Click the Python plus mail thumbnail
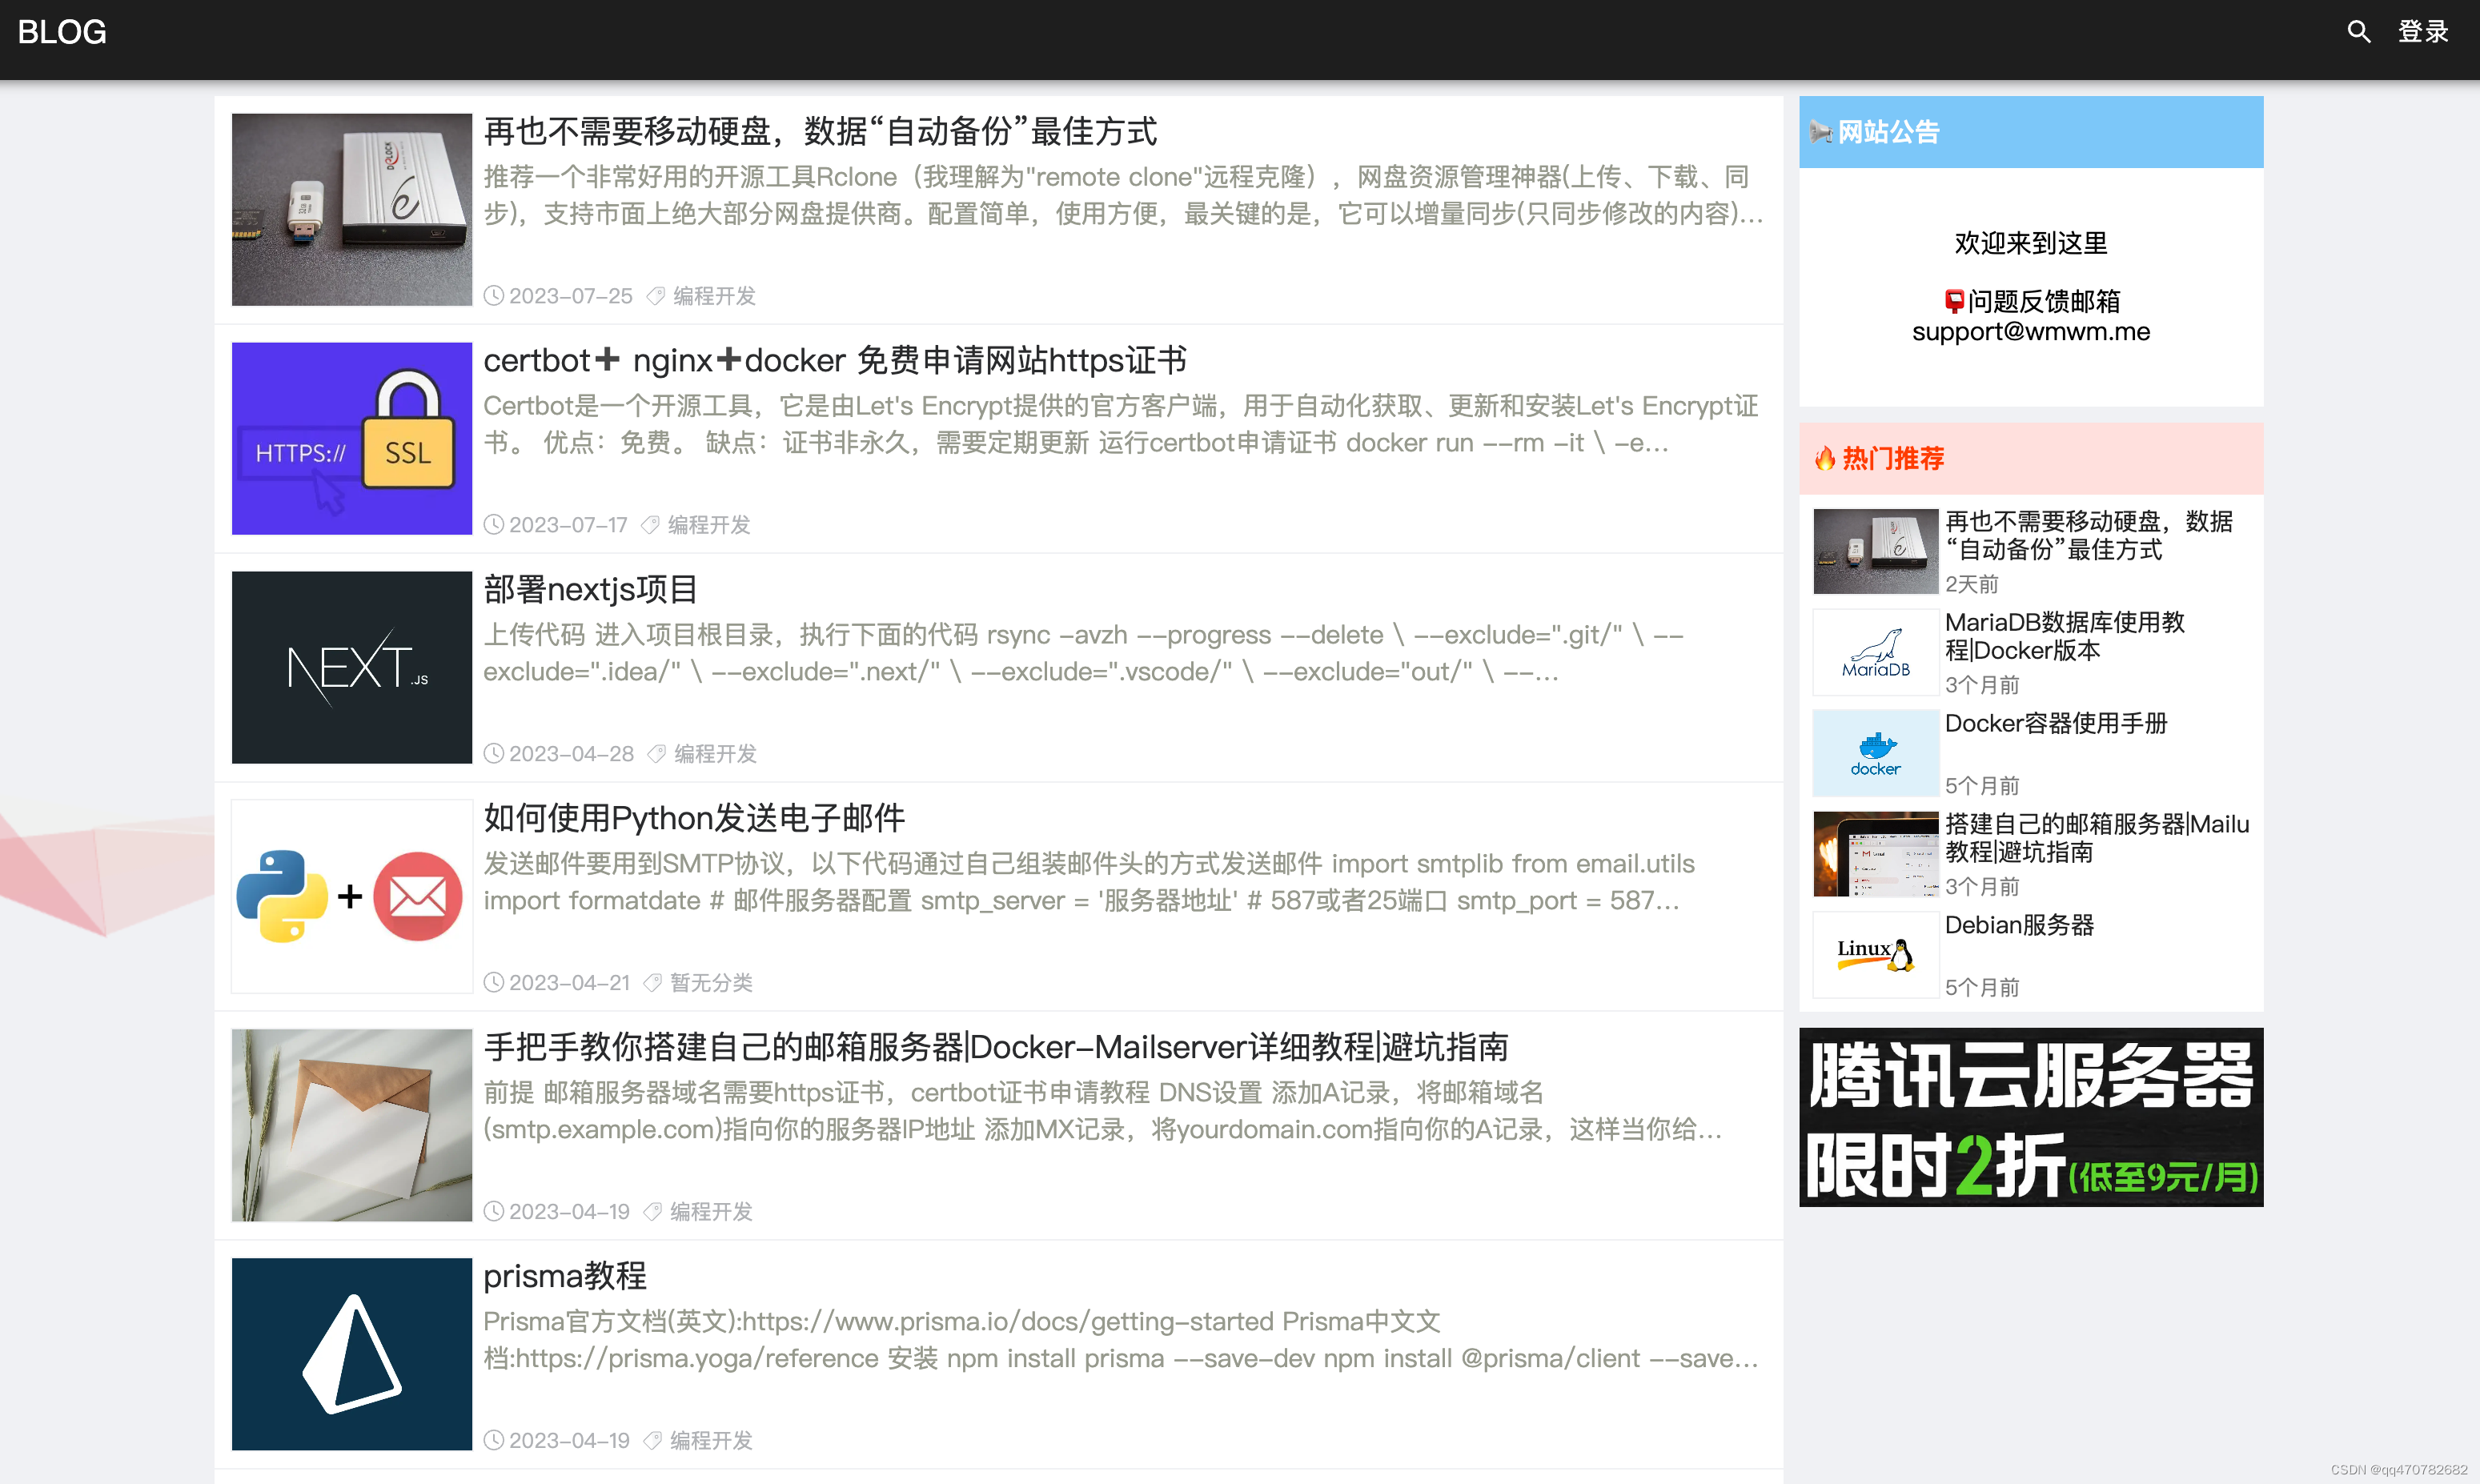Screen dimensions: 2480x1484 tap(352, 897)
